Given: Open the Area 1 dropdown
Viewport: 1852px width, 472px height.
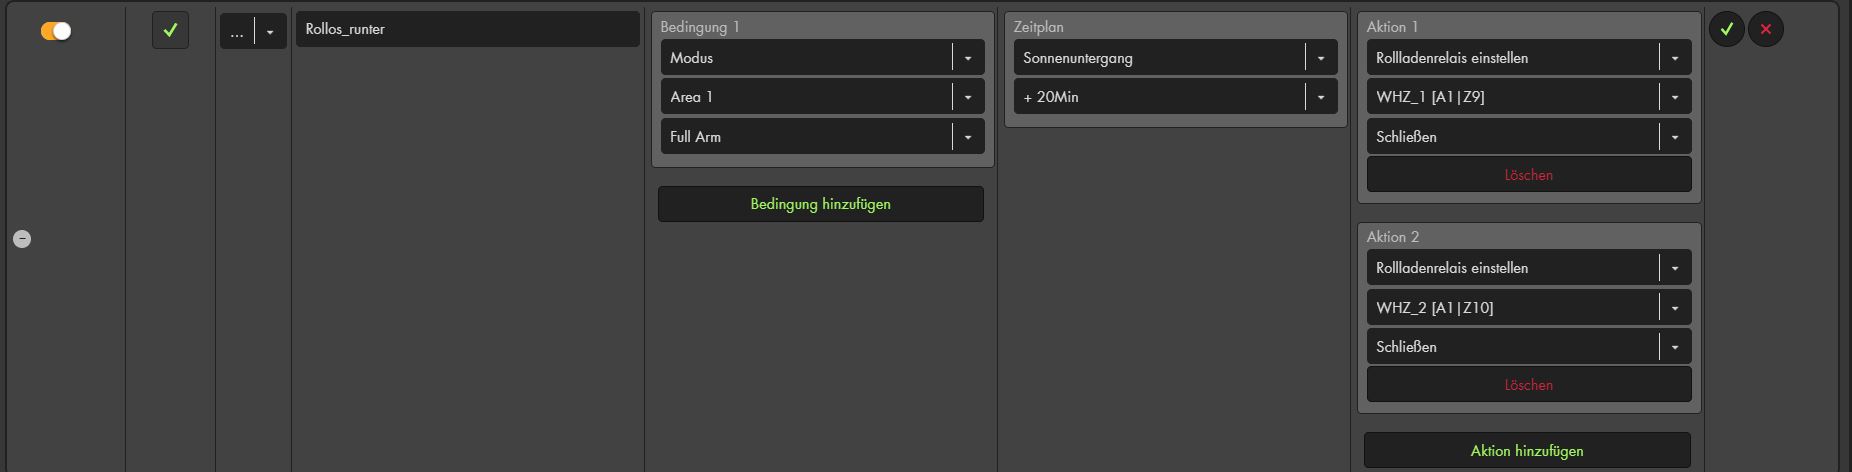Looking at the screenshot, I should point(822,97).
